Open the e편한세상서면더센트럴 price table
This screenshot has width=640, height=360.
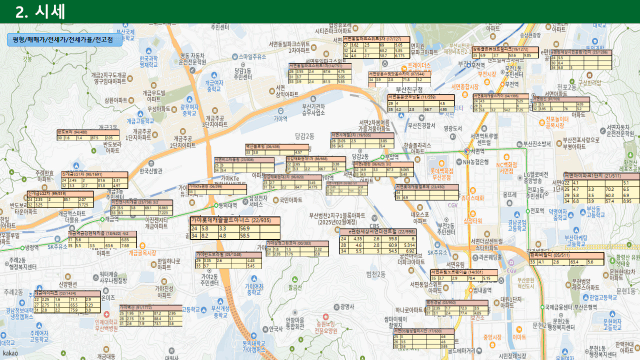pos(378,241)
